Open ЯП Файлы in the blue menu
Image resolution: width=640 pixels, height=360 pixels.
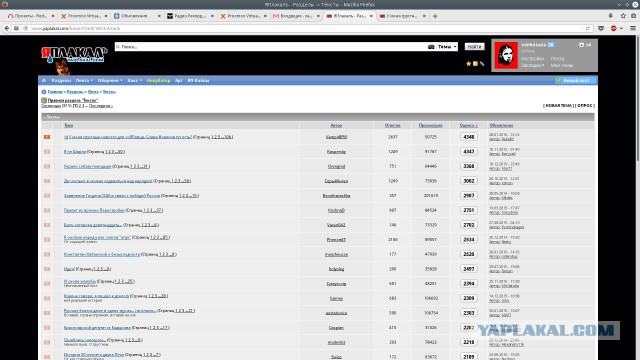(x=198, y=80)
